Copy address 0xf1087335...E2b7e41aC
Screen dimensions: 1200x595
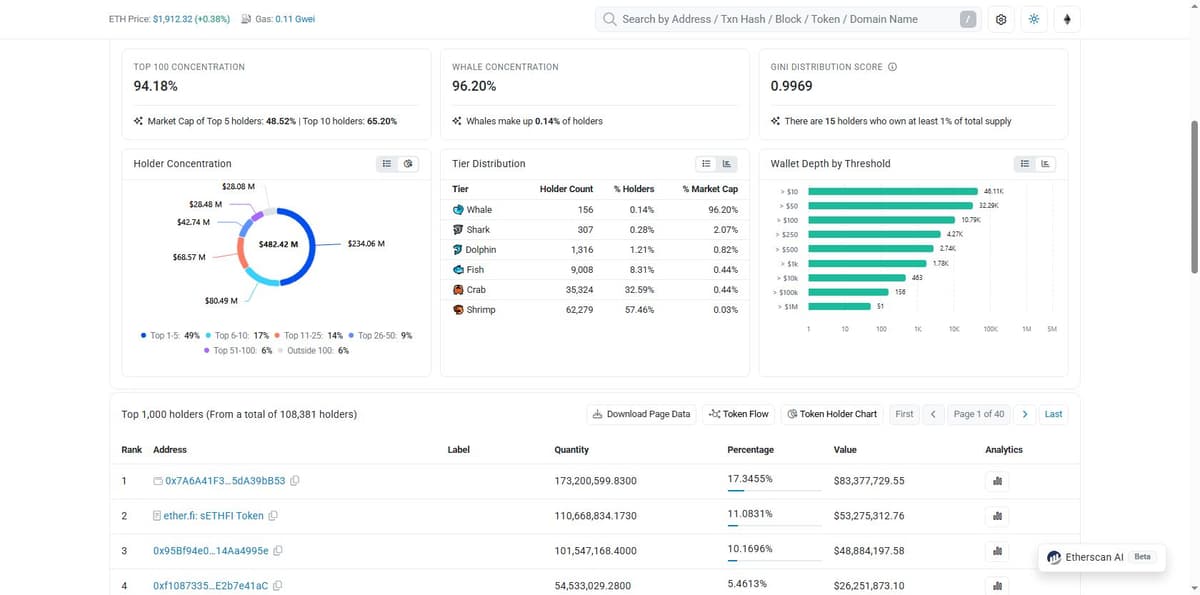pyautogui.click(x=278, y=586)
